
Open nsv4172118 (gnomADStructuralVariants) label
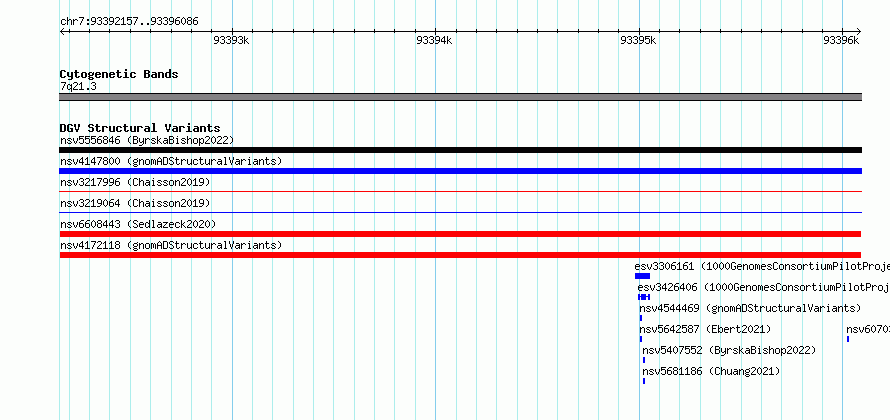pos(171,245)
